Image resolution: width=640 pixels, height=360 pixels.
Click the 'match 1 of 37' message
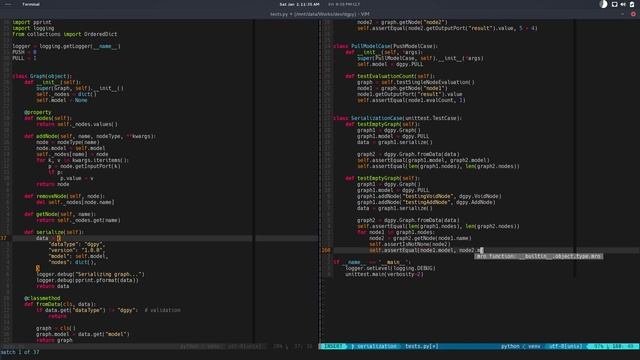(x=20, y=352)
